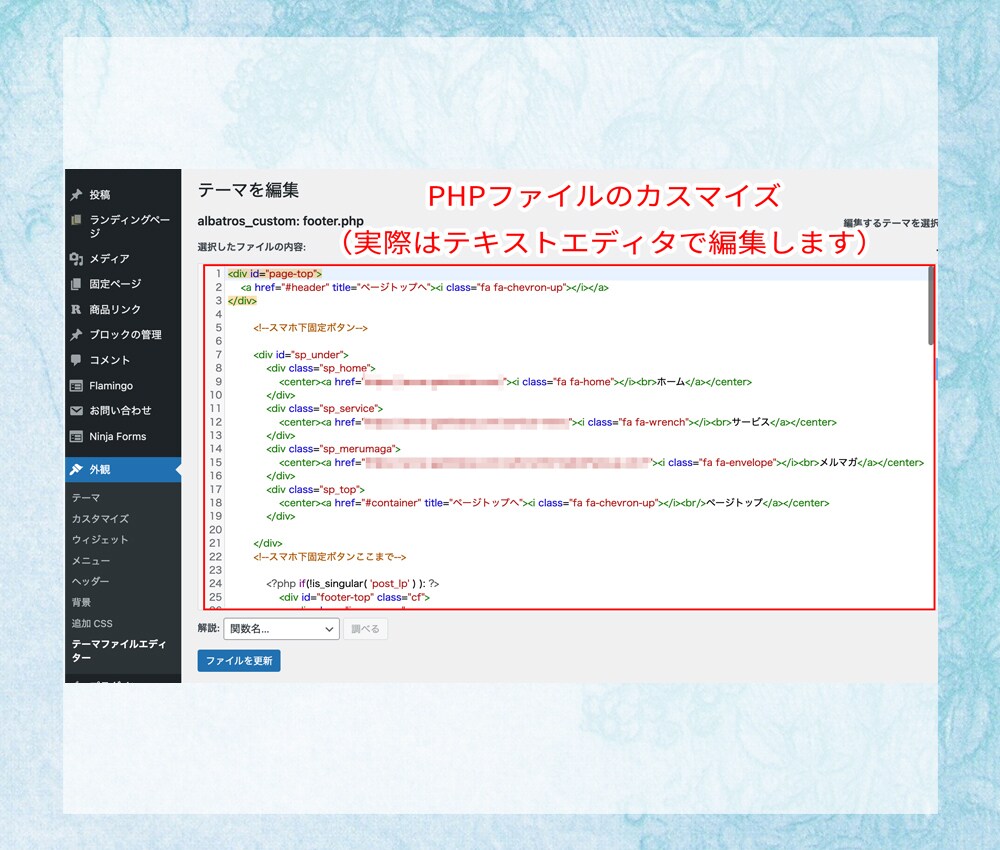Open お問い合わせ menu item
Viewport: 1000px width, 850px height.
click(123, 411)
